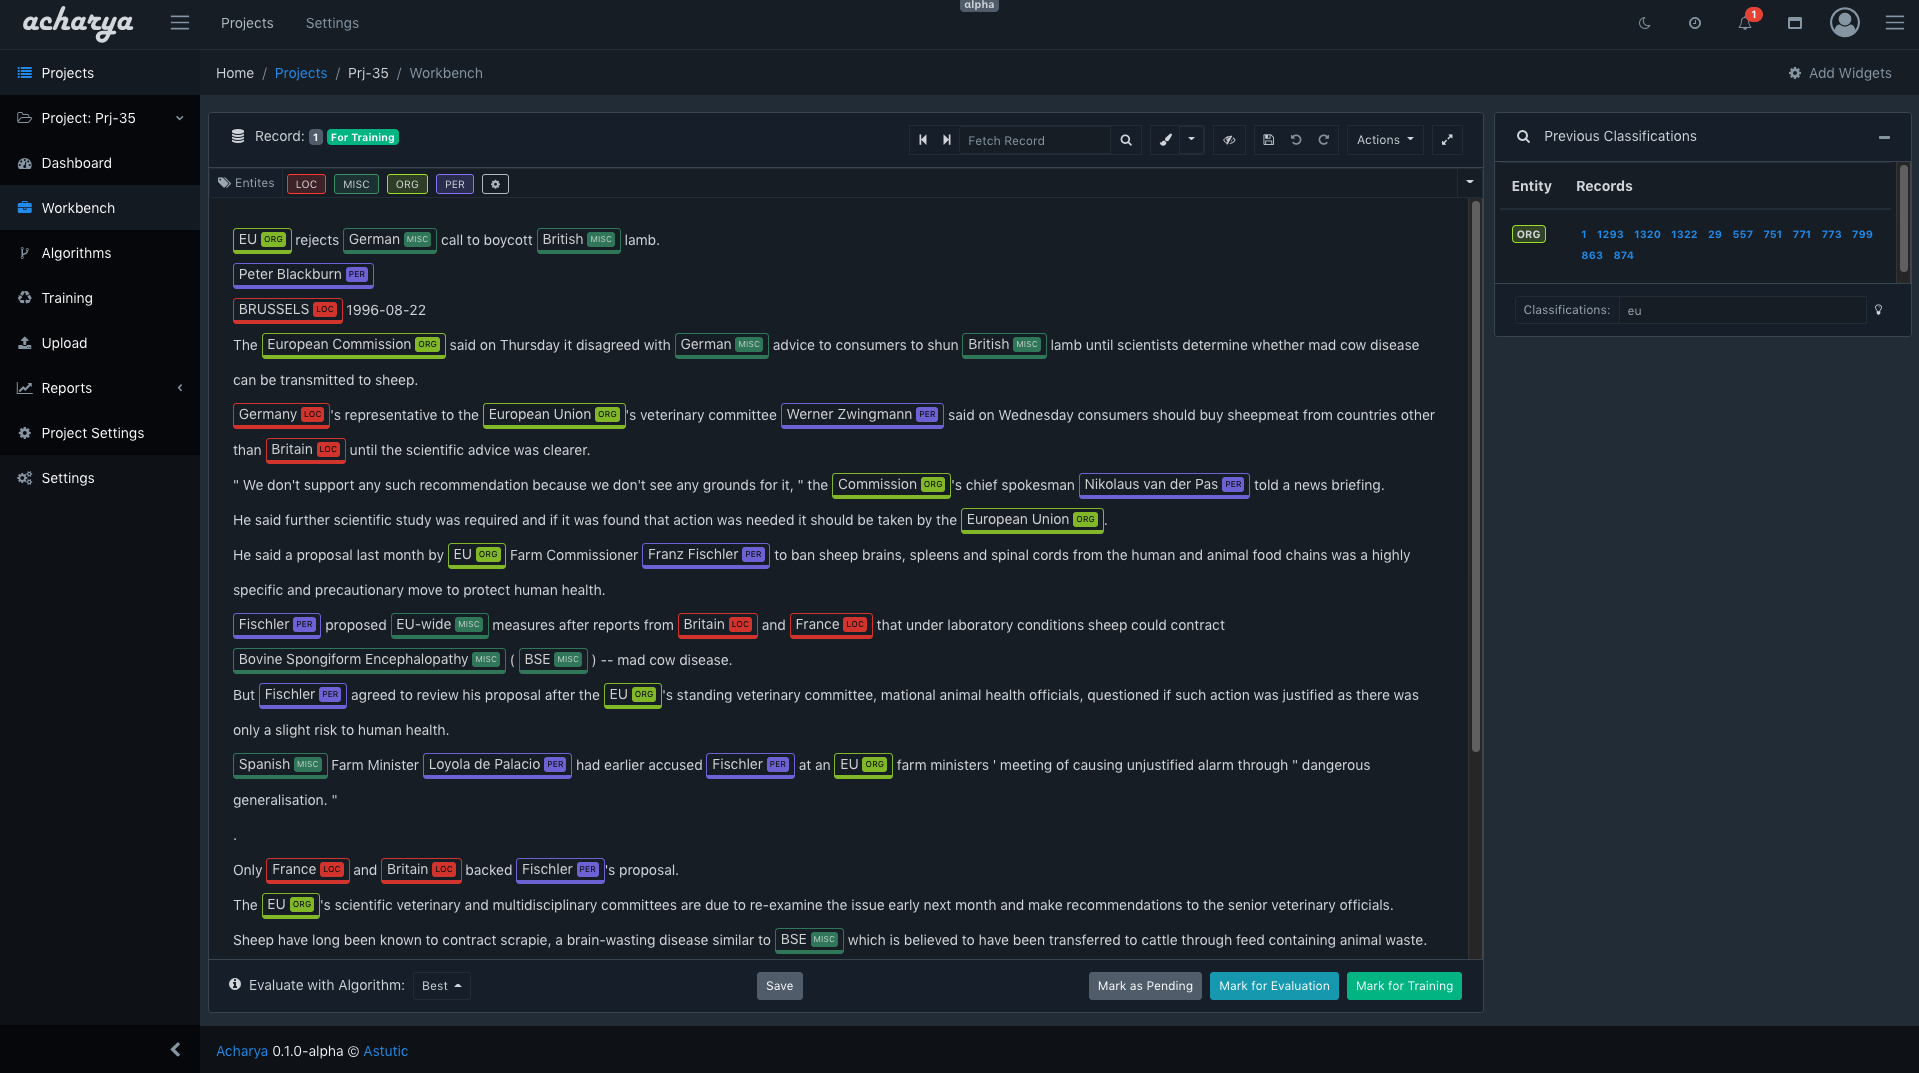Switch to the Workbench sidebar item
Viewport: 1919px width, 1073px height.
[x=78, y=207]
